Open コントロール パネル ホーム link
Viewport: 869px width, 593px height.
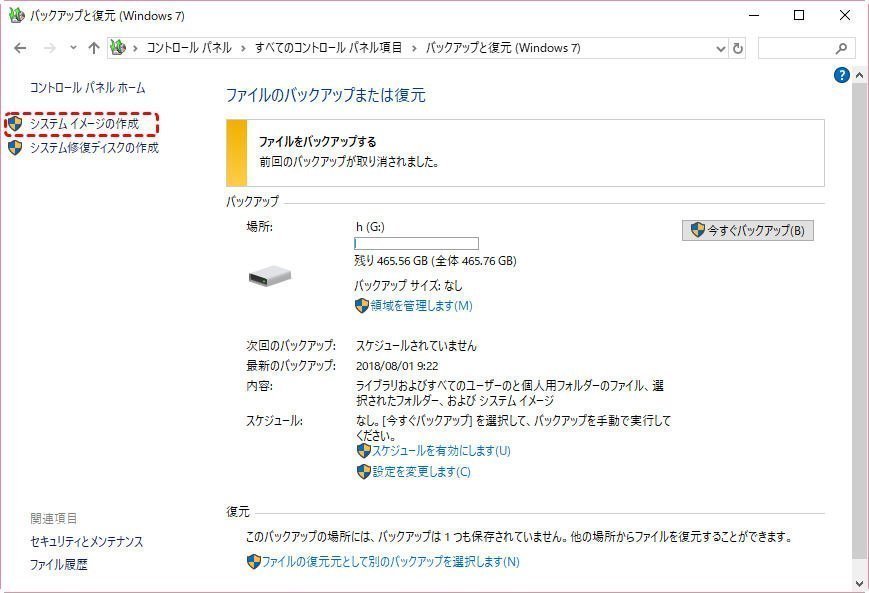tap(88, 88)
